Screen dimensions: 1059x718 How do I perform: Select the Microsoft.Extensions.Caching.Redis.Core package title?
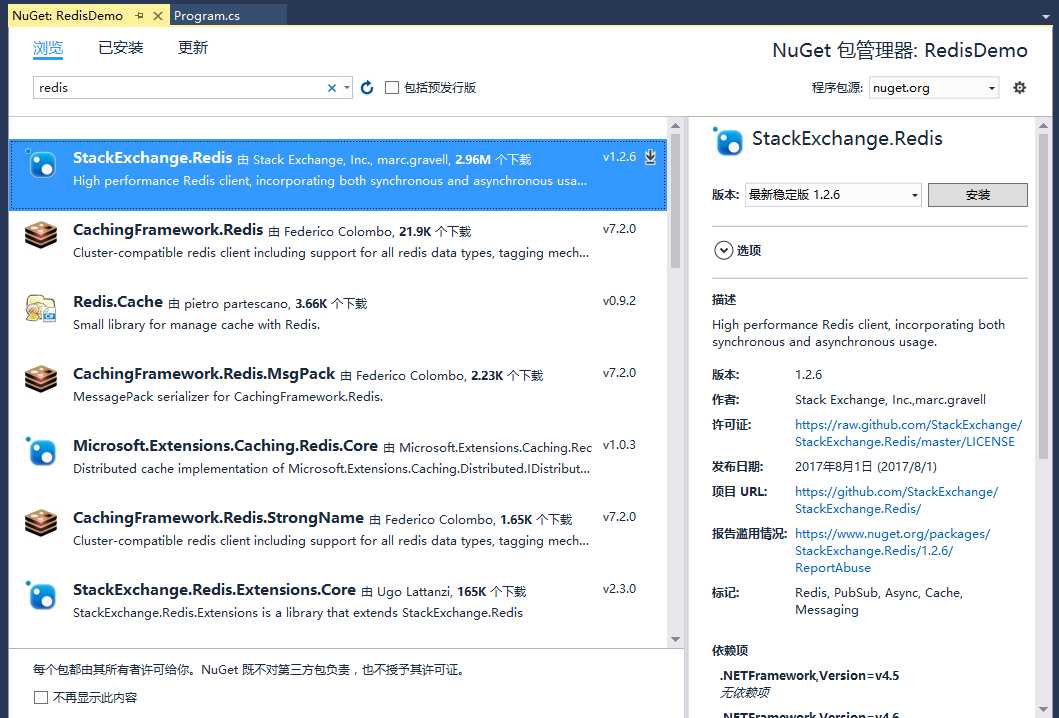coord(225,446)
